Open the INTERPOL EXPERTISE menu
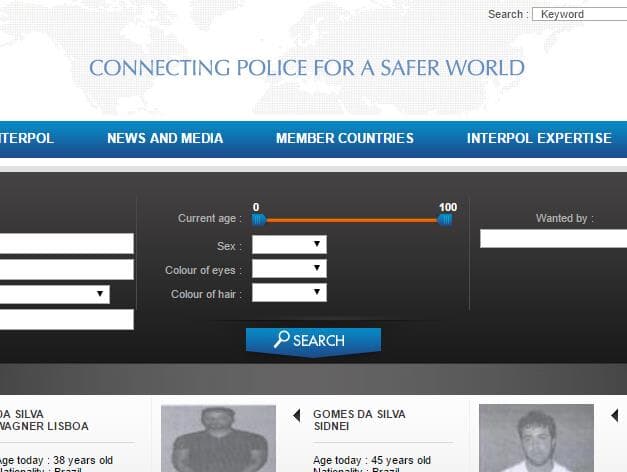The width and height of the screenshot is (627, 472). (539, 138)
